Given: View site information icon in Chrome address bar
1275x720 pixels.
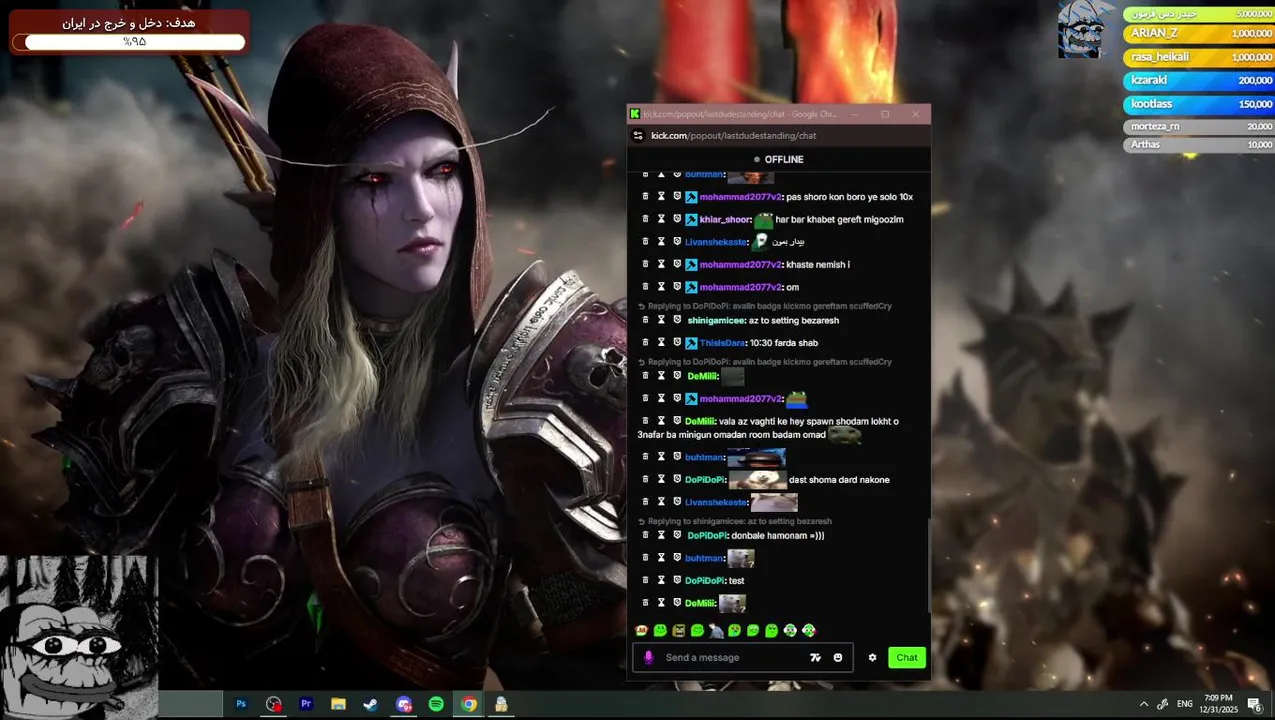Looking at the screenshot, I should (x=638, y=135).
